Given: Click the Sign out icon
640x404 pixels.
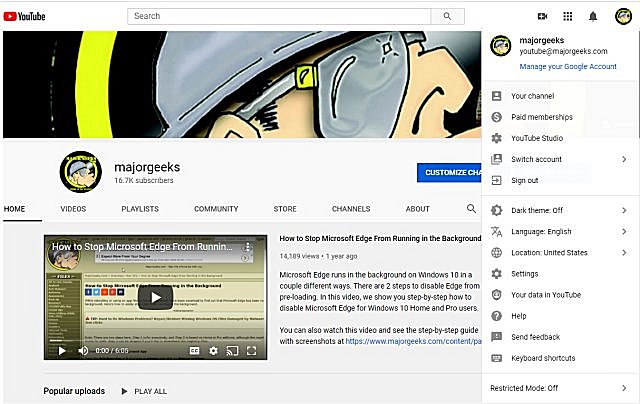Looking at the screenshot, I should pyautogui.click(x=496, y=180).
